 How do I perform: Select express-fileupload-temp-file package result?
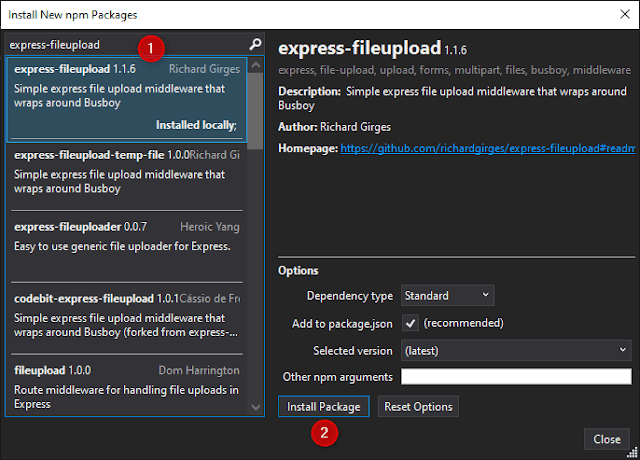click(x=127, y=177)
